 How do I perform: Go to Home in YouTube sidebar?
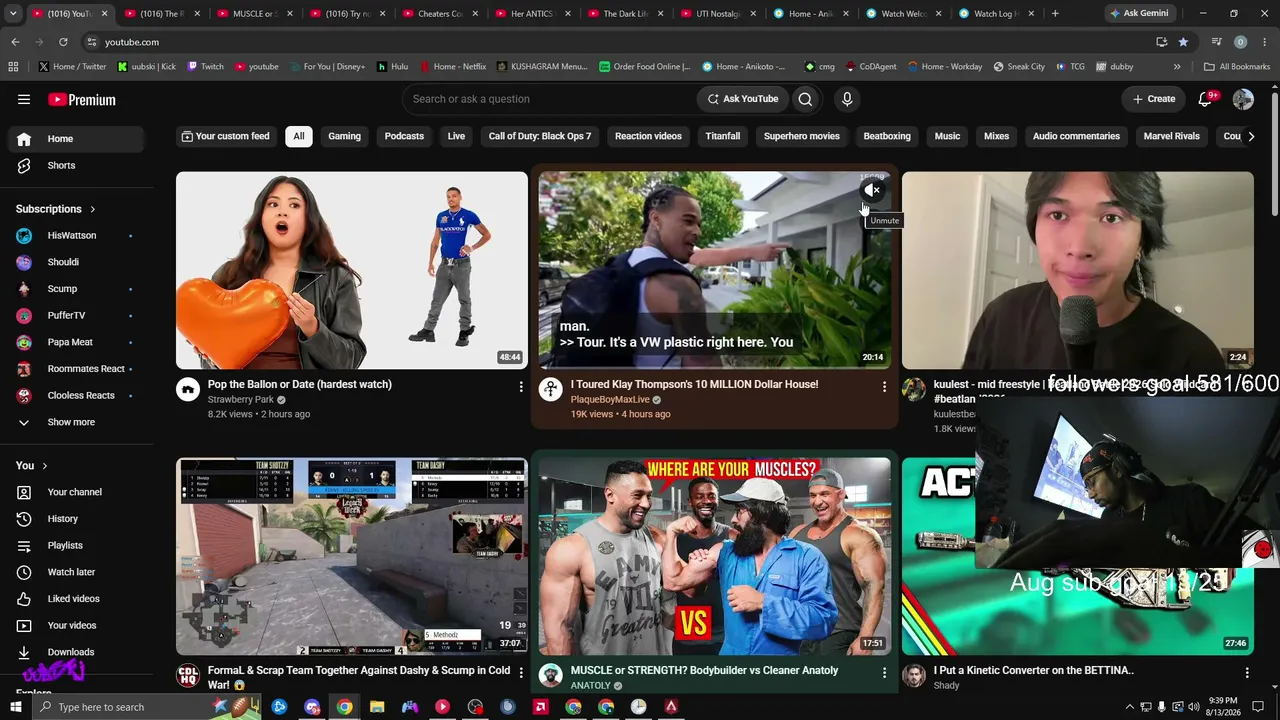(76, 139)
